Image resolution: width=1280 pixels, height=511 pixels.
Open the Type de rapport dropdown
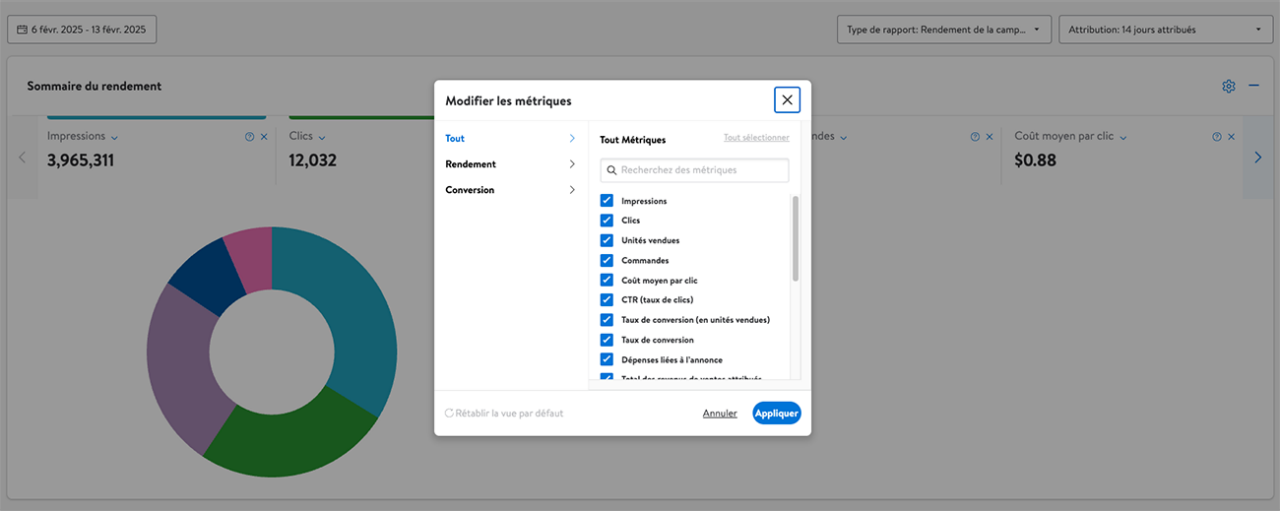(x=943, y=30)
